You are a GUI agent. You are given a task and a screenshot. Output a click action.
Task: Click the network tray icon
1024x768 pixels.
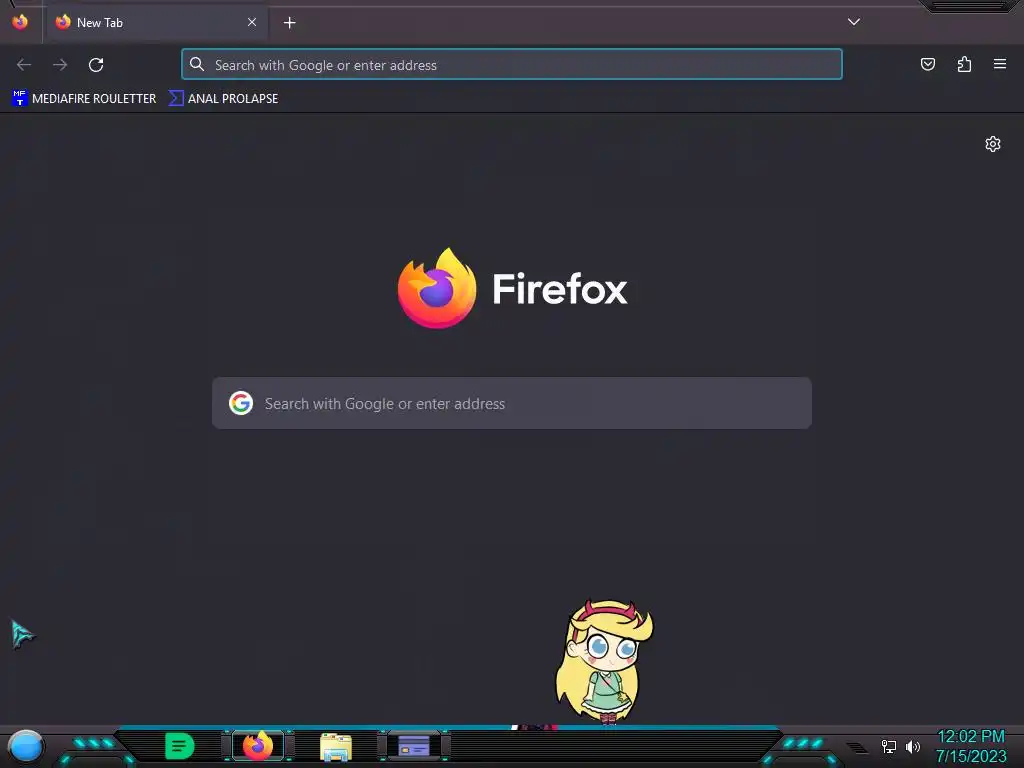[888, 746]
